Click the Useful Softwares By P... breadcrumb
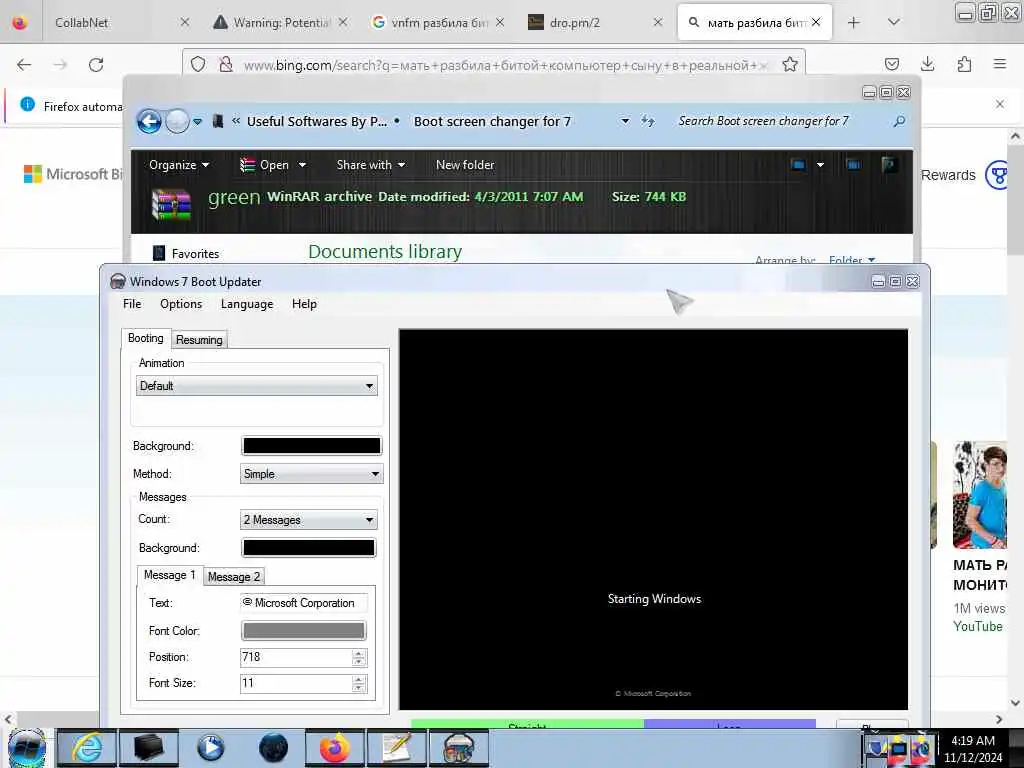 (x=317, y=121)
